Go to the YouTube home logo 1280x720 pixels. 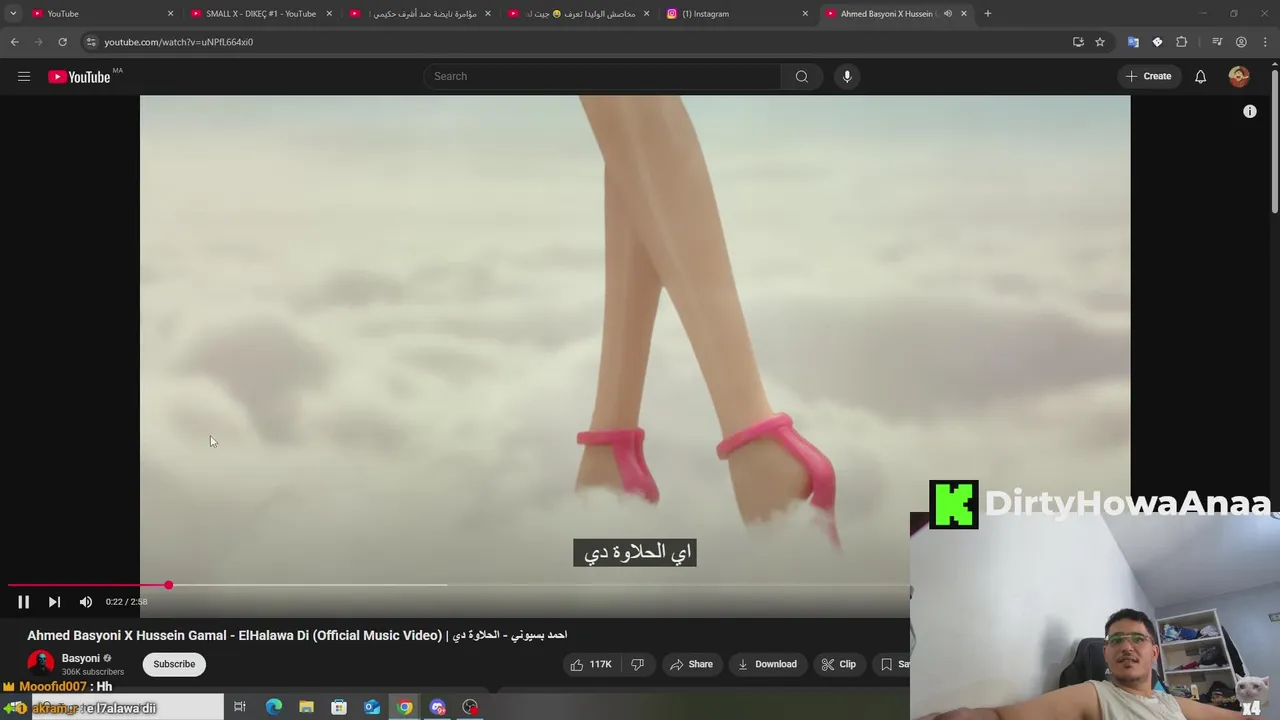(79, 77)
